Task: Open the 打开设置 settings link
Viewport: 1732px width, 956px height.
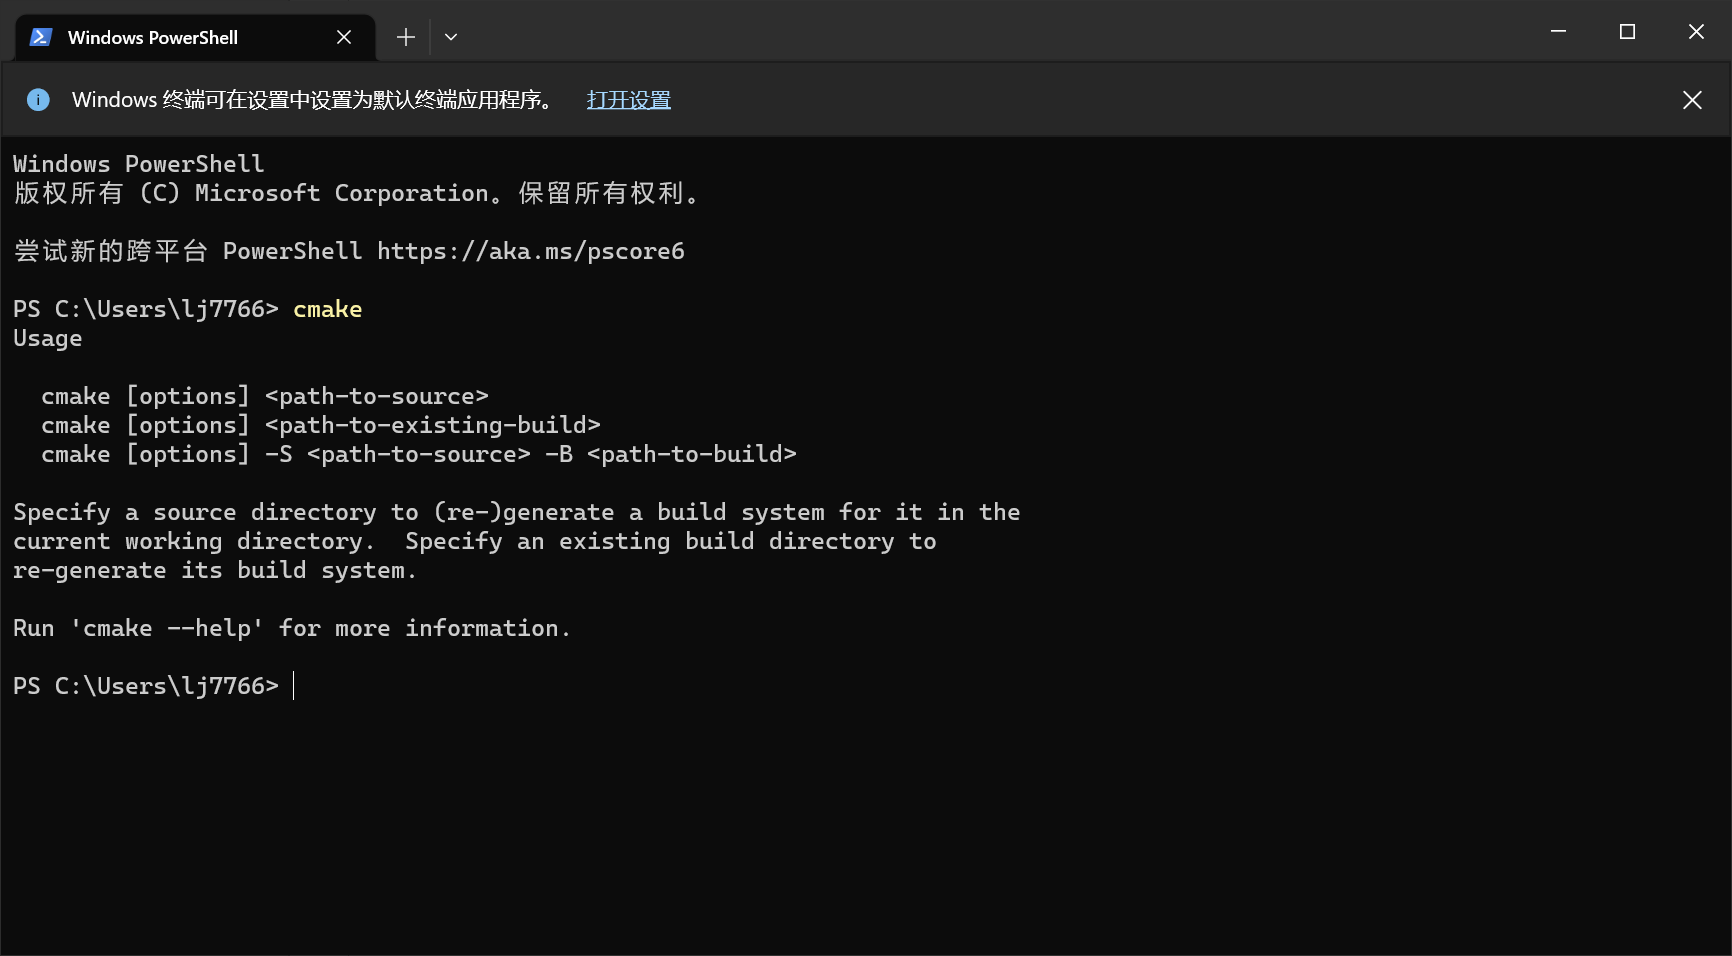Action: 628,100
